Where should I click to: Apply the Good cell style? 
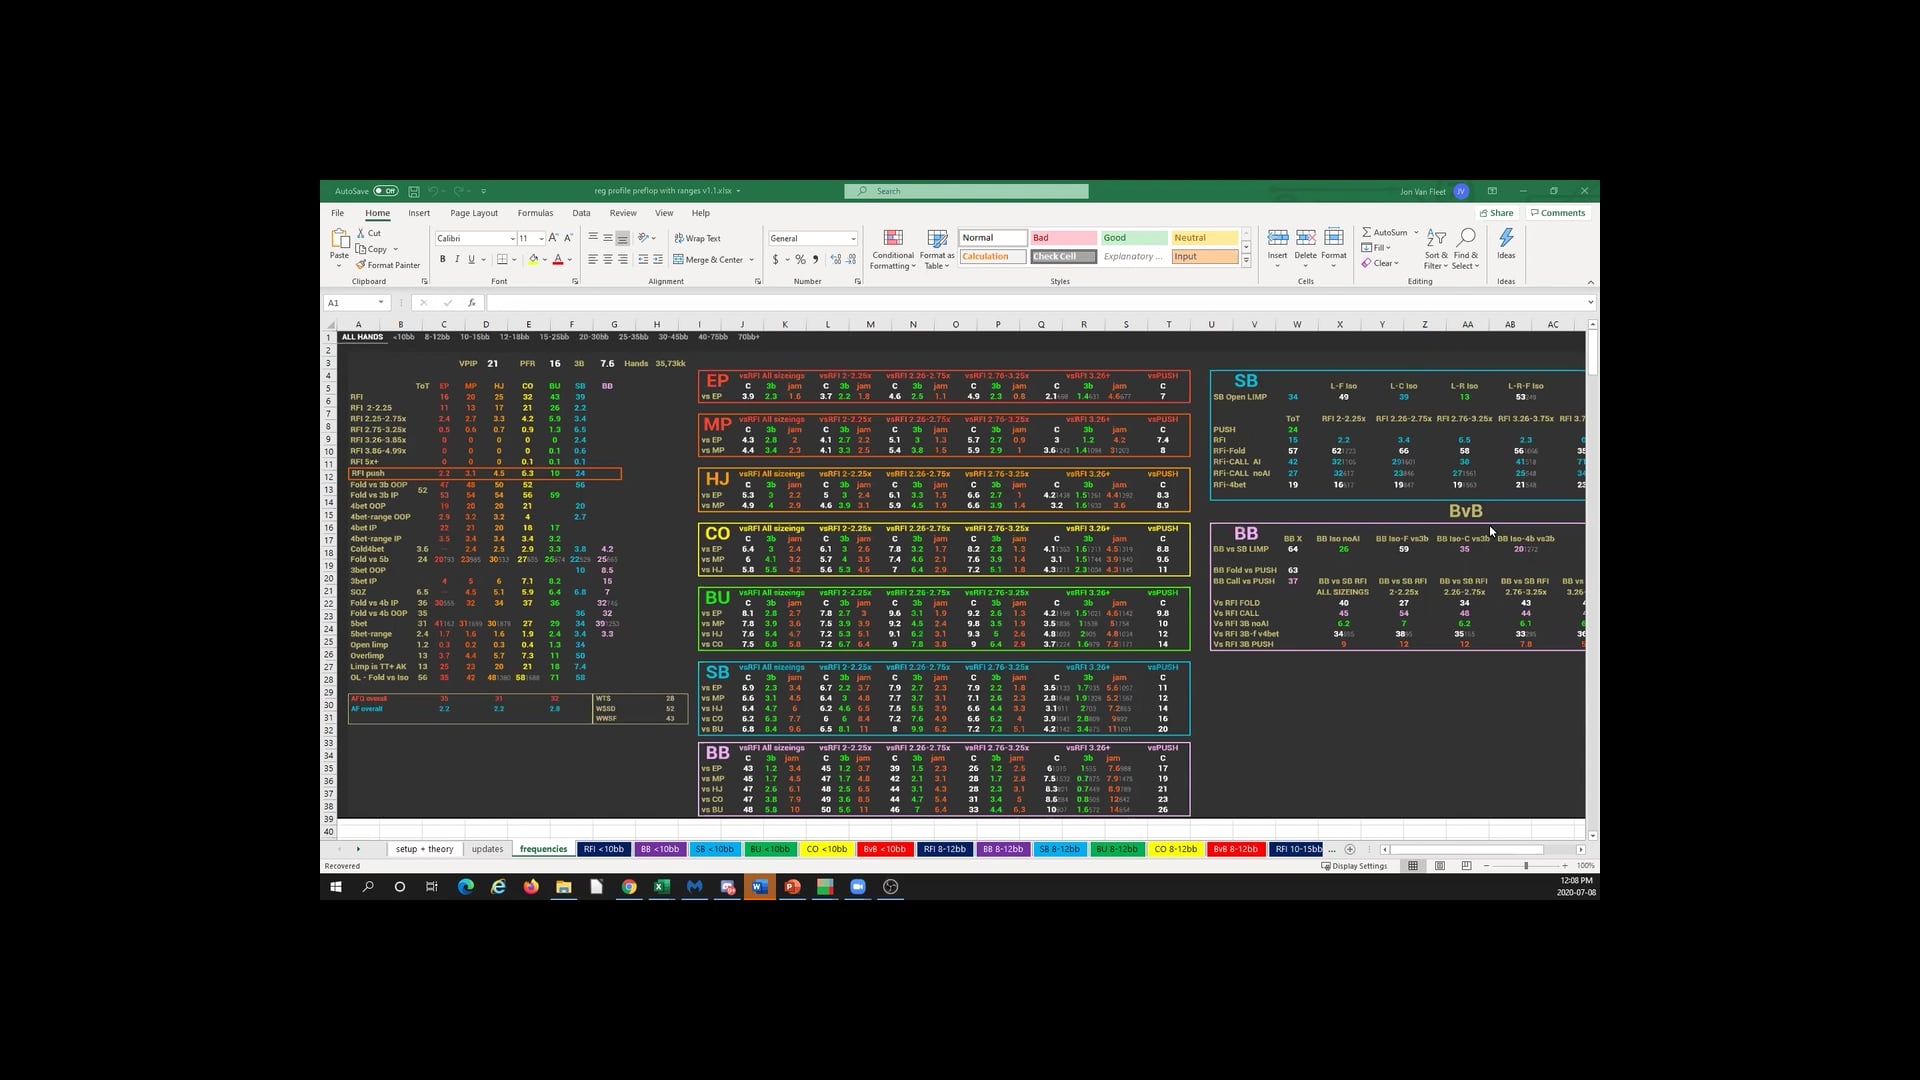1132,237
